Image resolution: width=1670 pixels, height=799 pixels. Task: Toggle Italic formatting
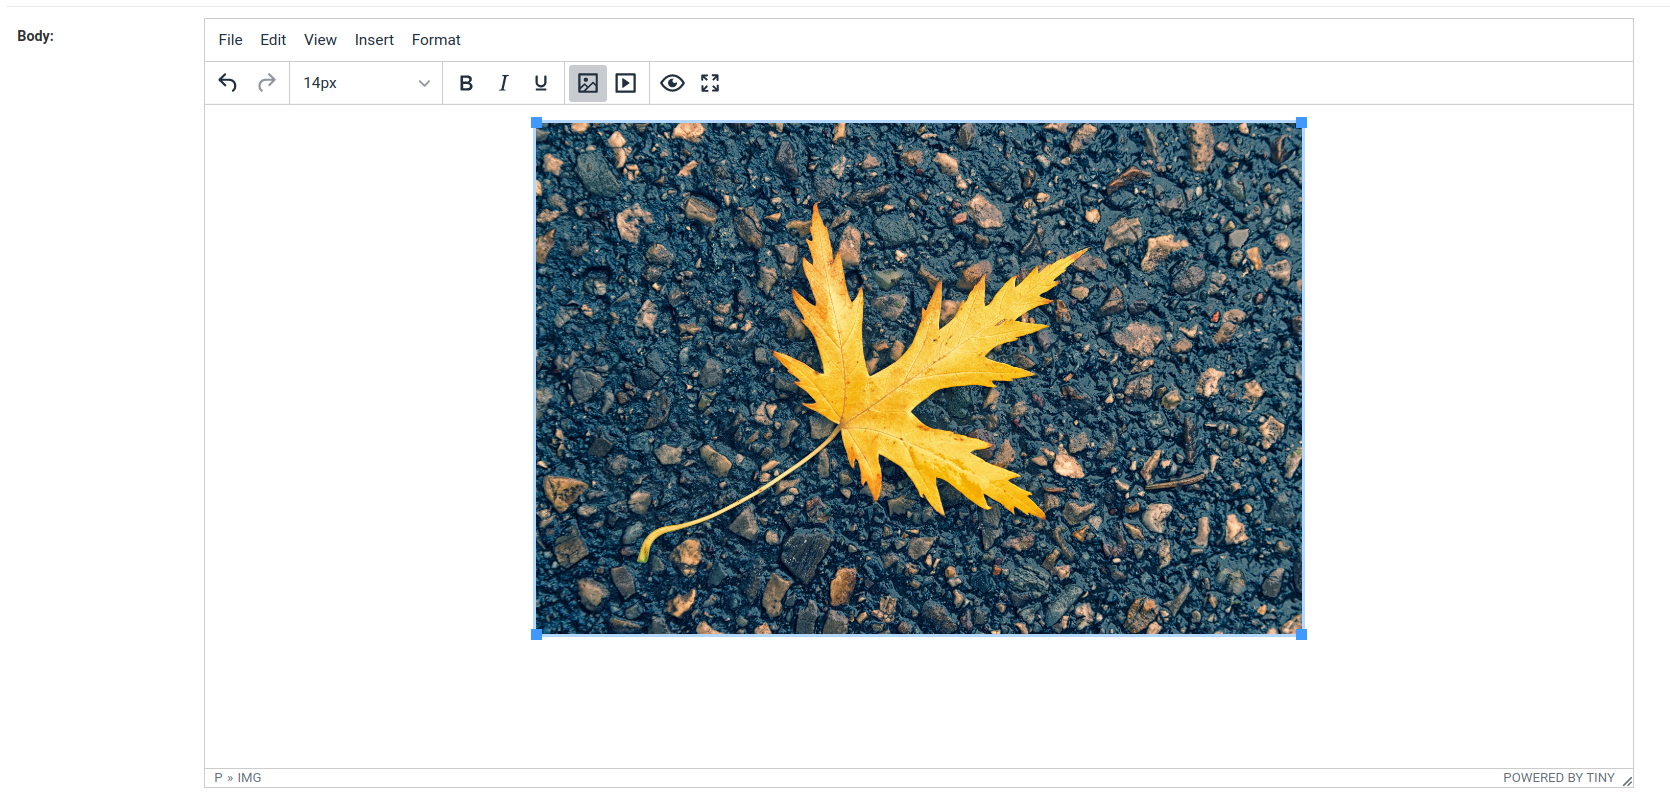coord(503,83)
